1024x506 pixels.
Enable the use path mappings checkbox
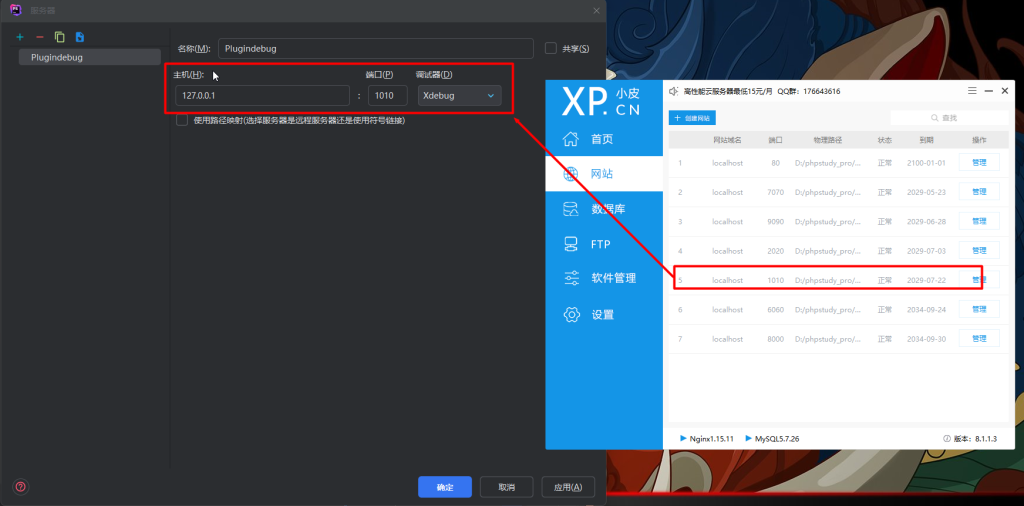coord(182,120)
